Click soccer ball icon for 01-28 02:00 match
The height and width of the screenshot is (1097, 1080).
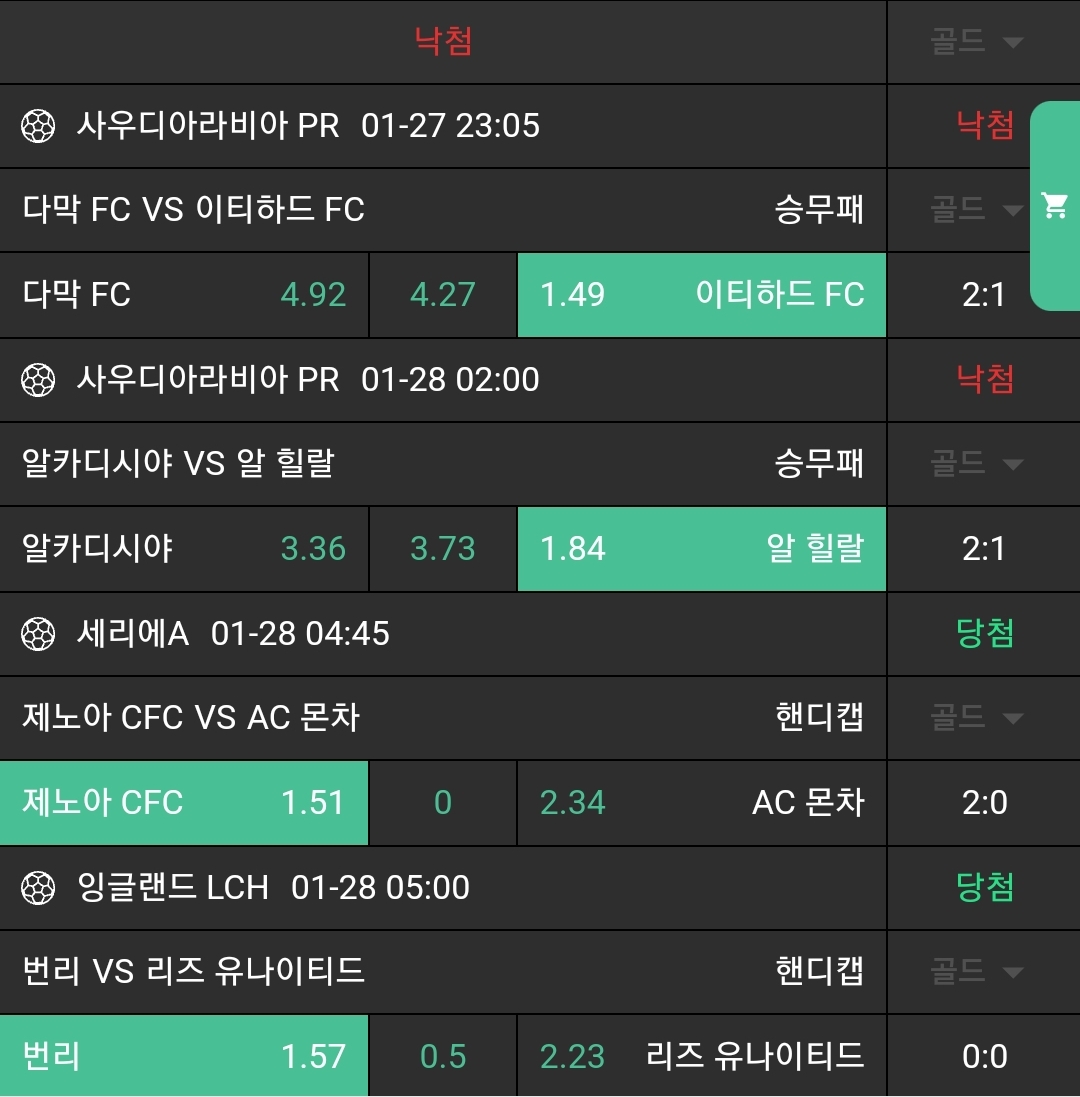click(38, 380)
